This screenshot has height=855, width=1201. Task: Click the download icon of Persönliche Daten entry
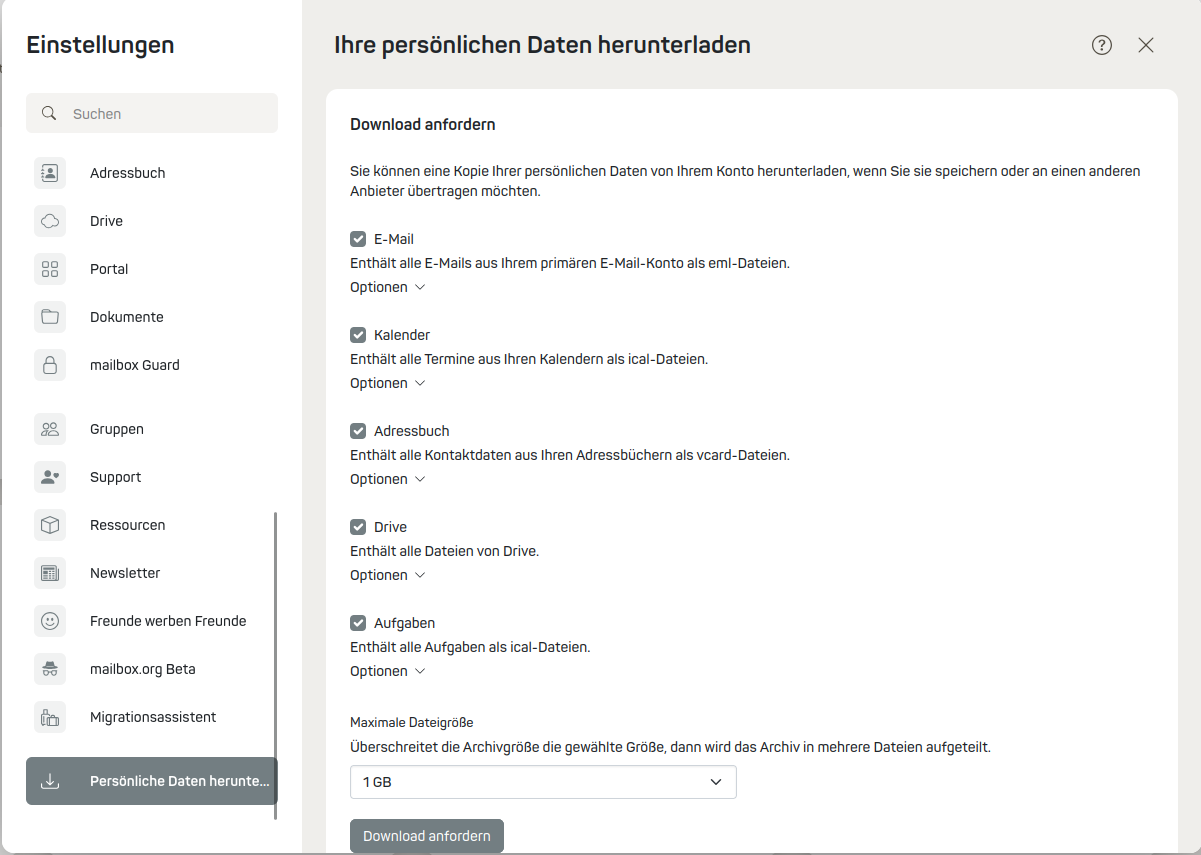pyautogui.click(x=49, y=781)
